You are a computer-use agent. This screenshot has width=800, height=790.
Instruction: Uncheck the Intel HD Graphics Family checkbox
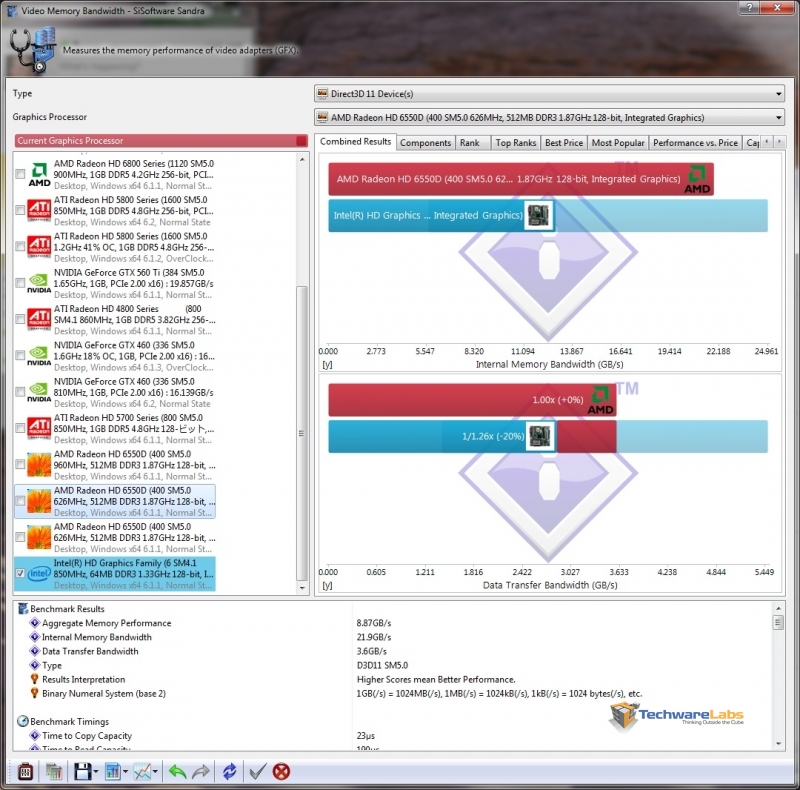tap(21, 573)
